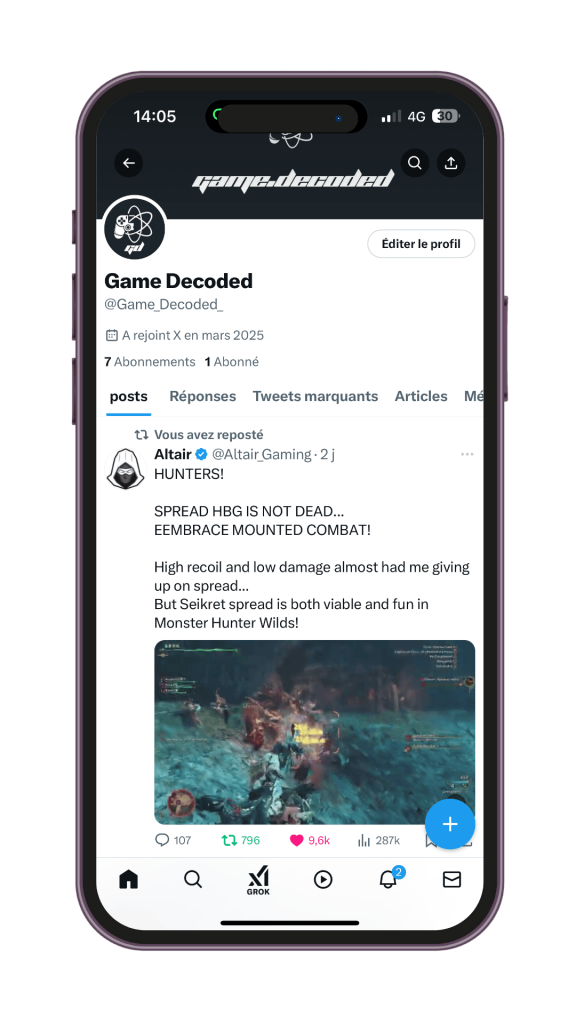Toggle the repost icon showing 796
Screen dimensions: 576x1024
[229, 840]
